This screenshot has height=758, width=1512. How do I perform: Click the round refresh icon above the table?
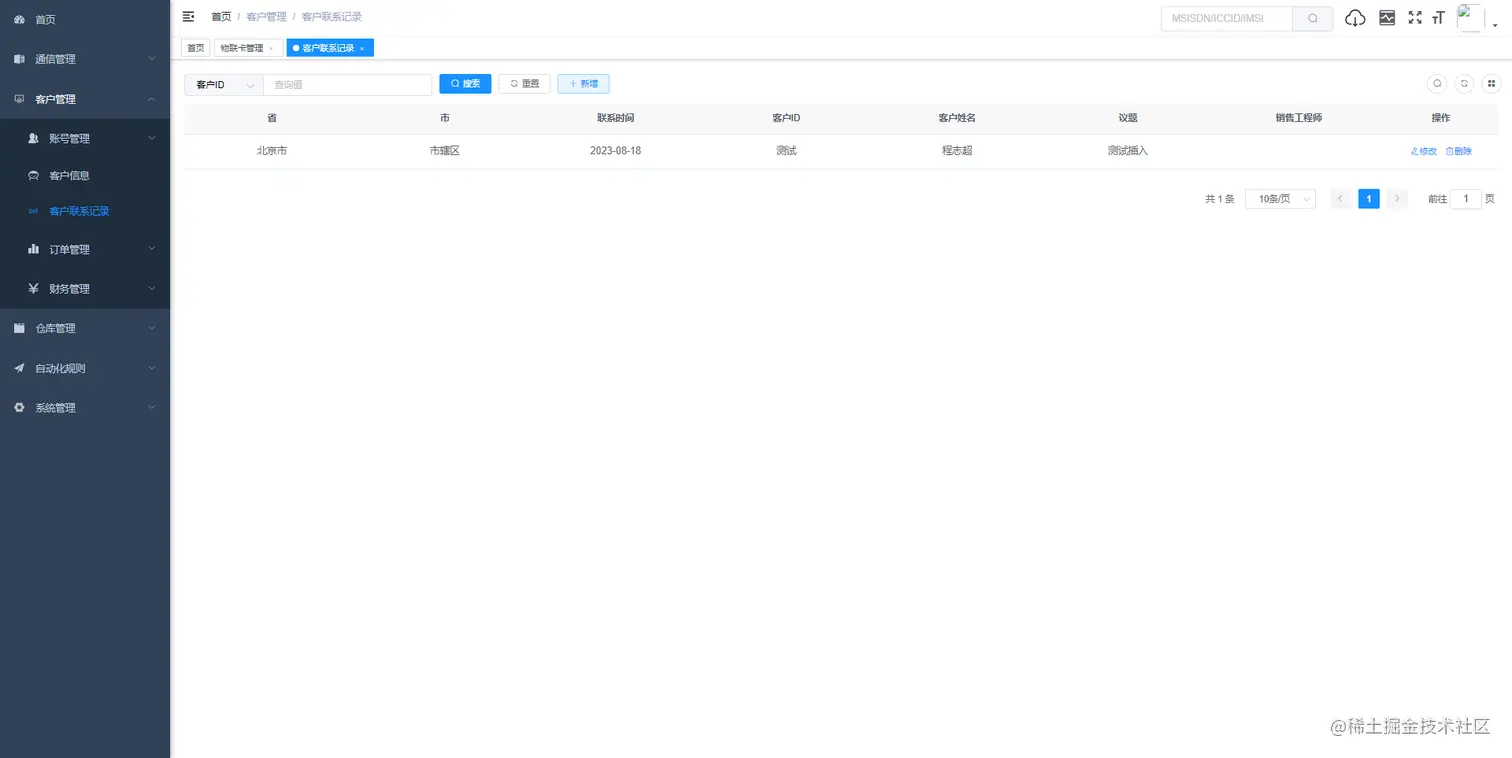pos(1464,84)
